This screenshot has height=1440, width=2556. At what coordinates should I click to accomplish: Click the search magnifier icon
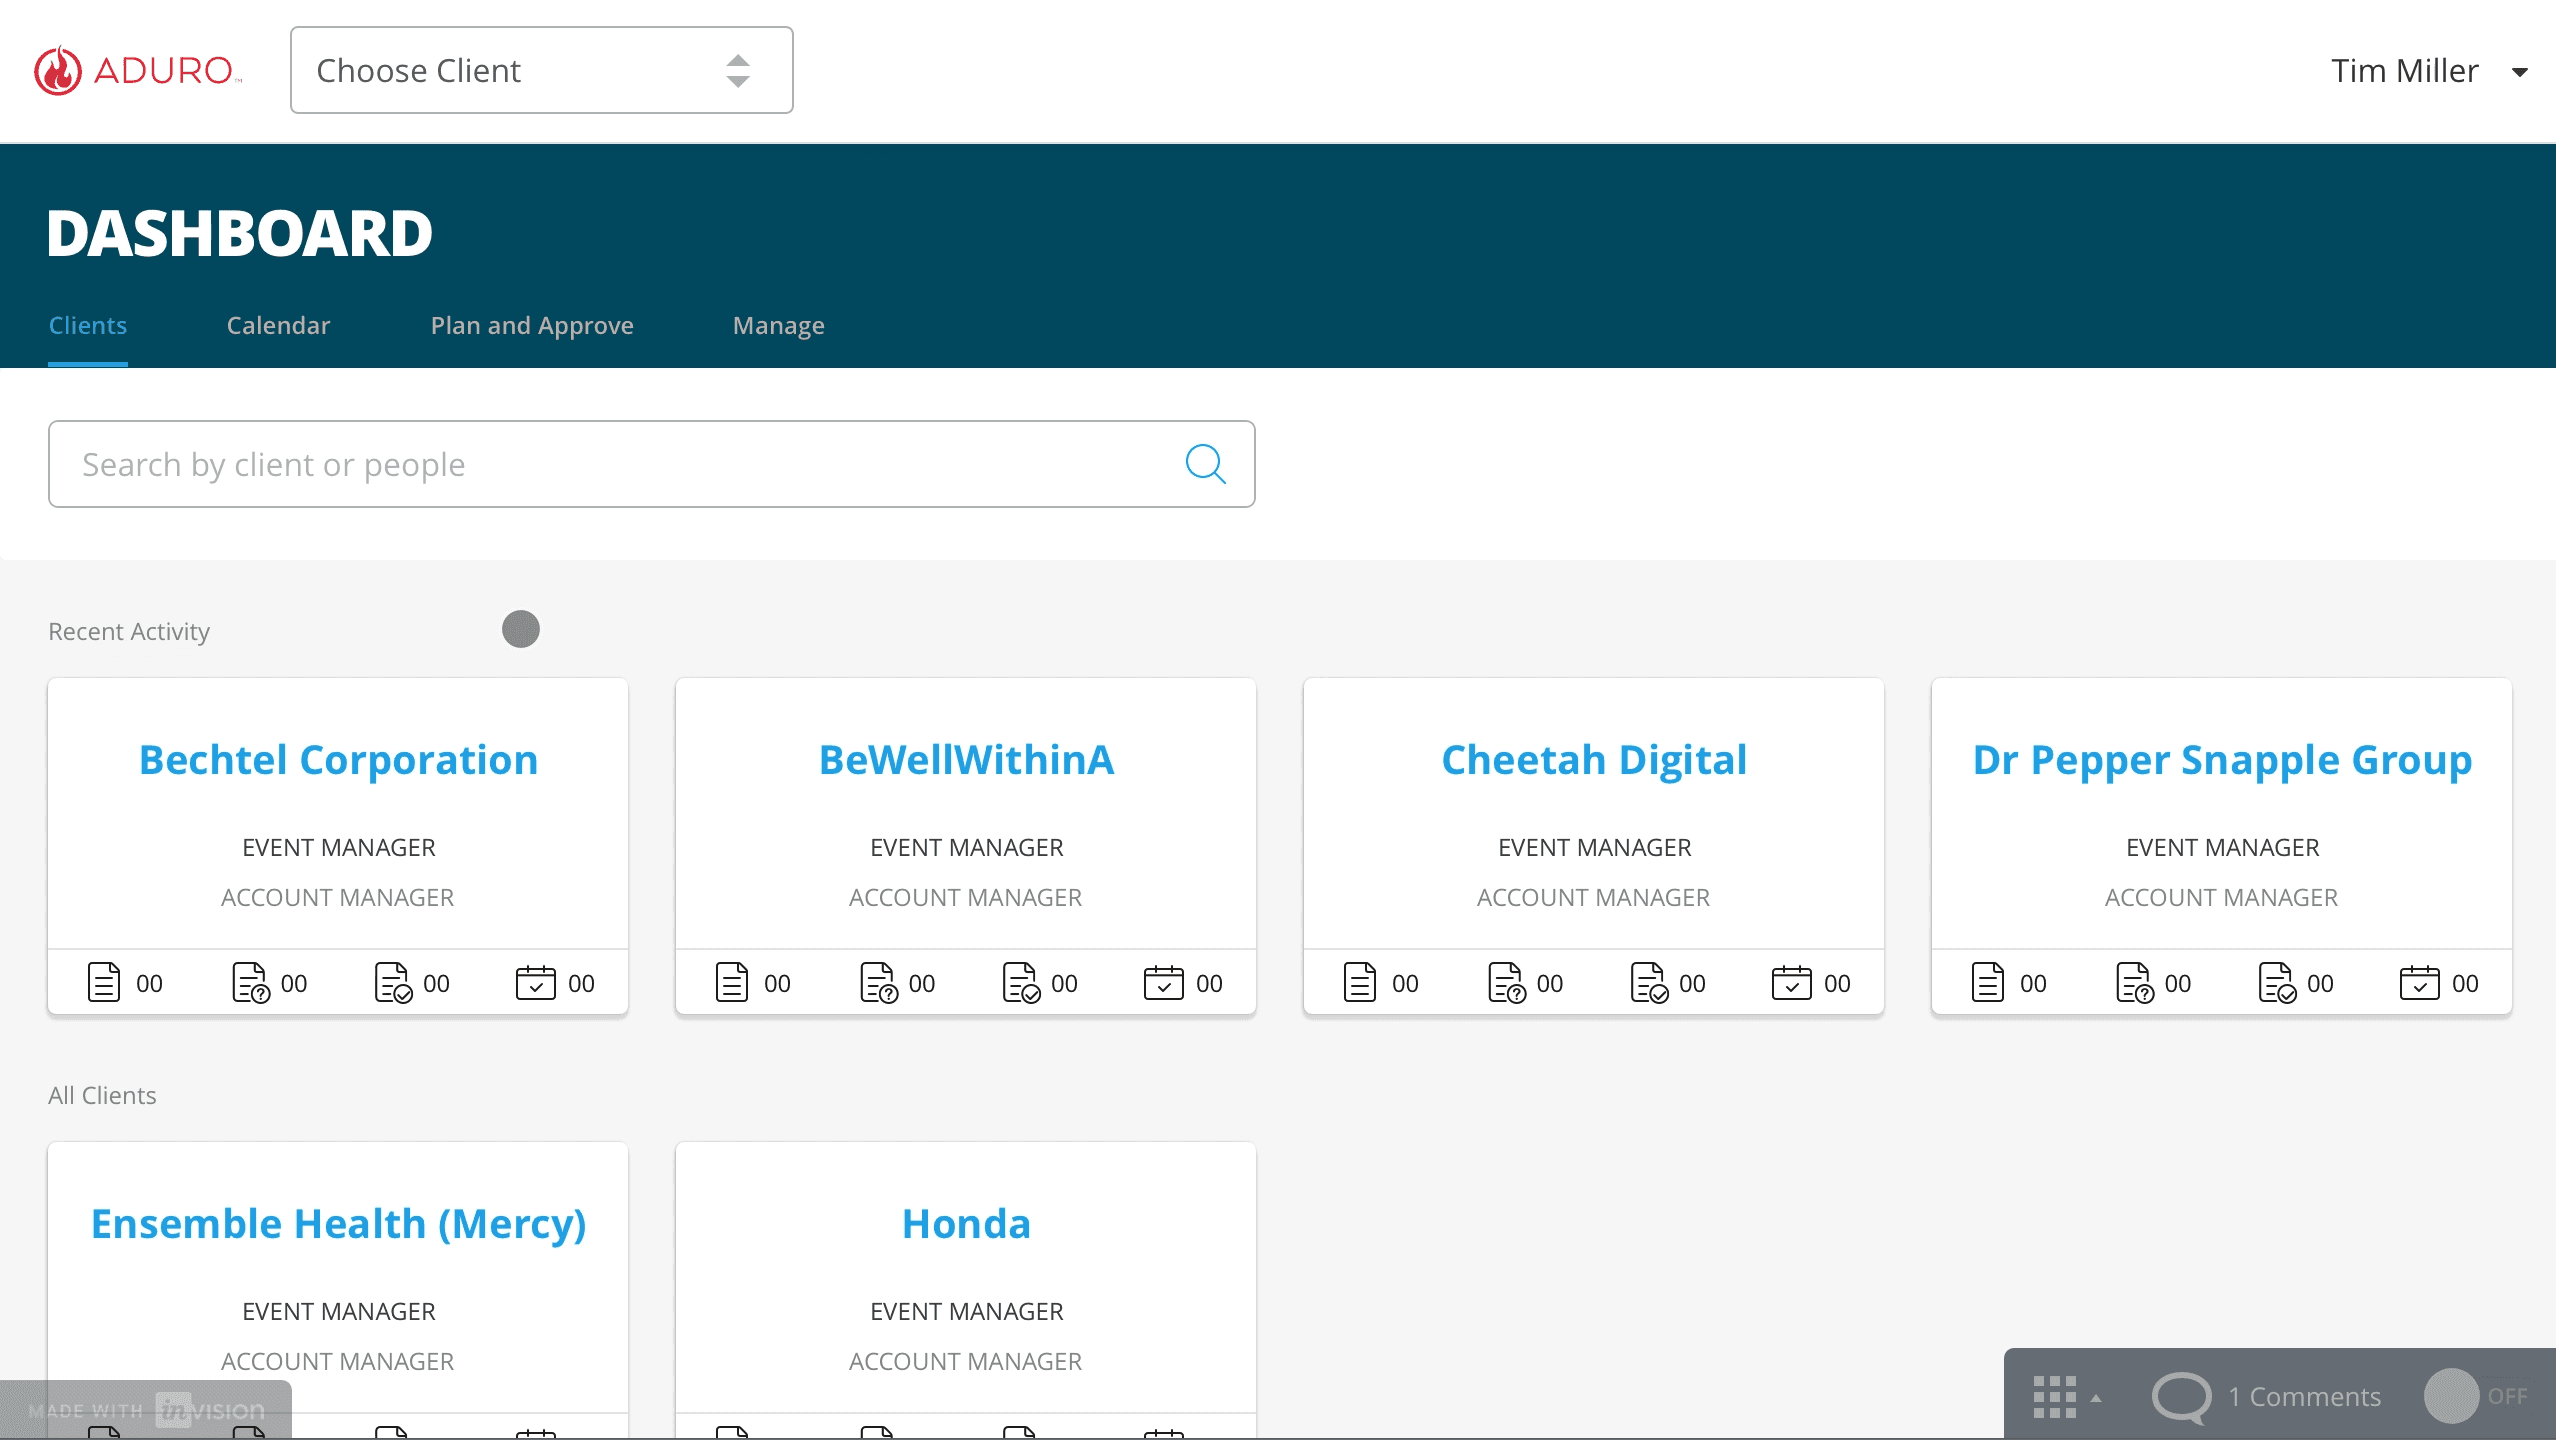point(1205,464)
